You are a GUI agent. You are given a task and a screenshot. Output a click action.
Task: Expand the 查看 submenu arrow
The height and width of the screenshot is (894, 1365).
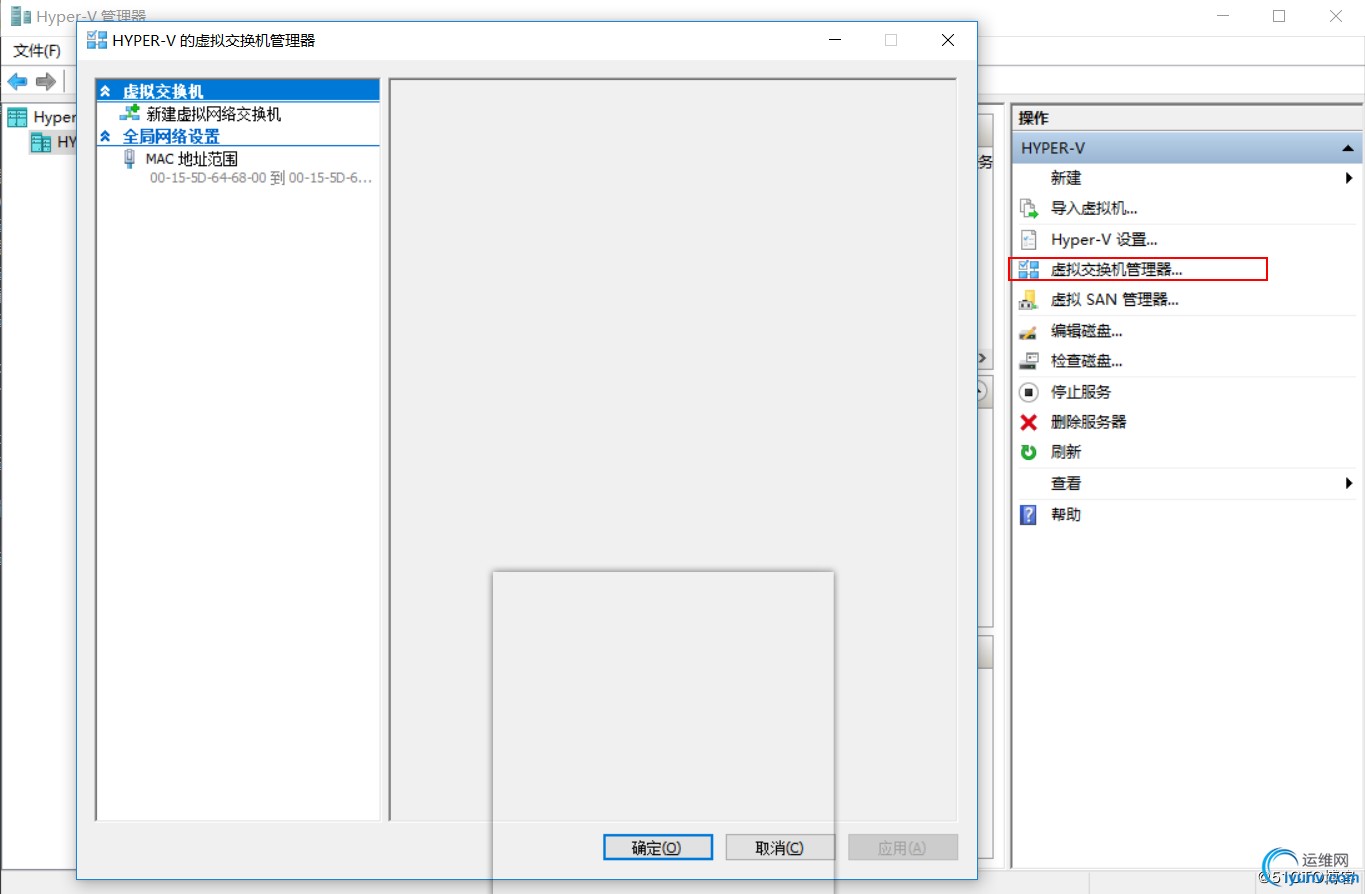[1349, 483]
